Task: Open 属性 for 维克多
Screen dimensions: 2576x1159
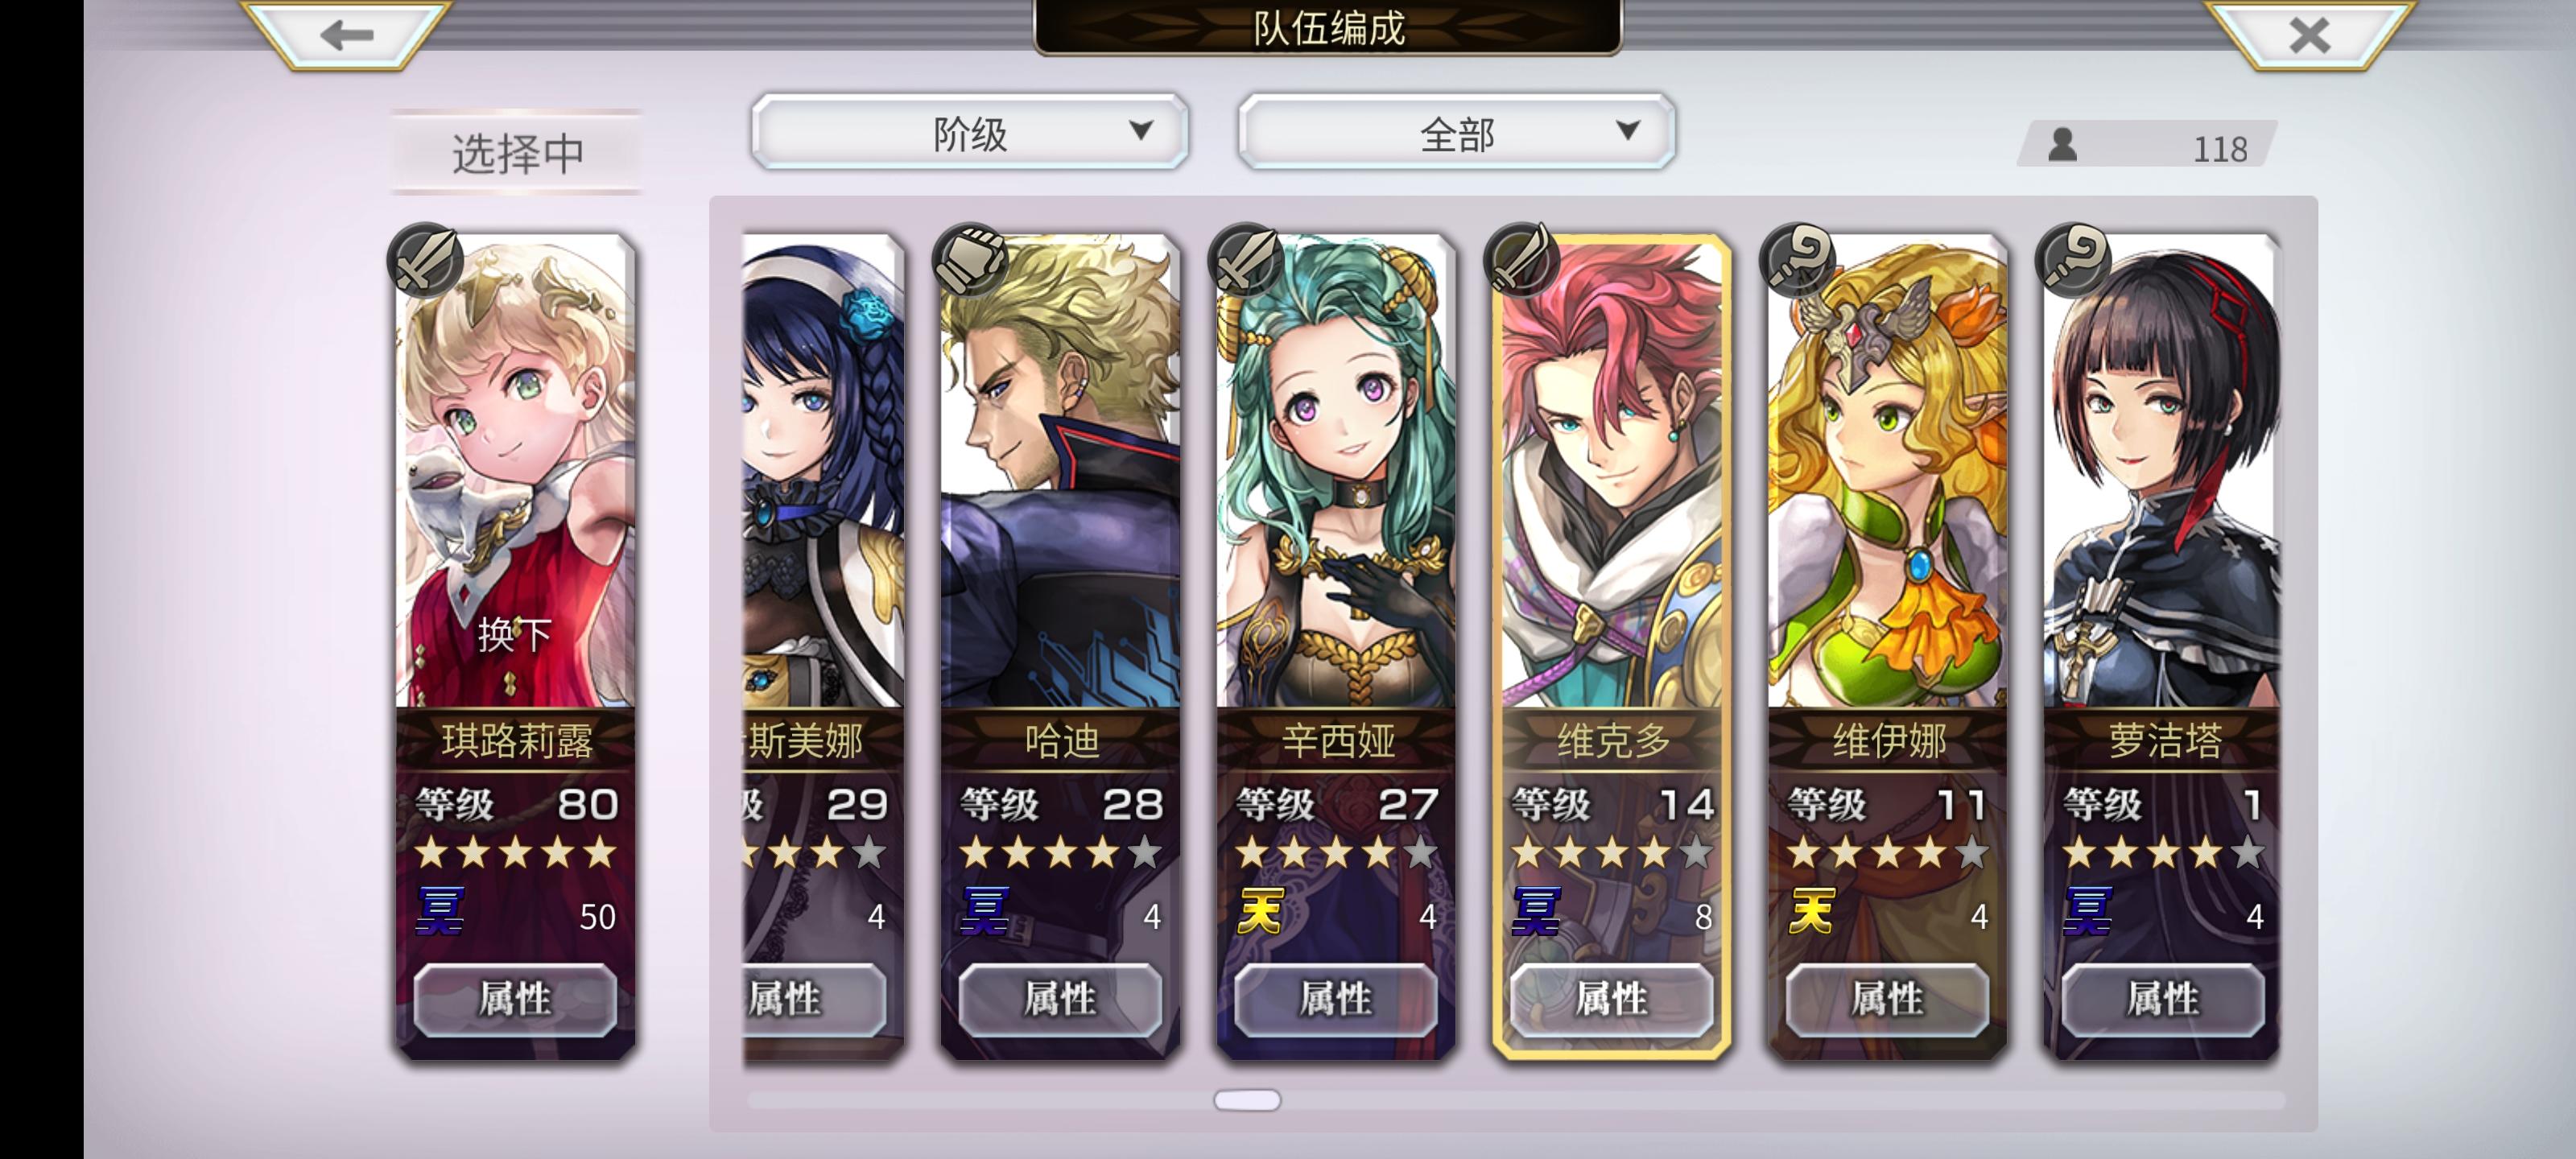Action: 1611,999
